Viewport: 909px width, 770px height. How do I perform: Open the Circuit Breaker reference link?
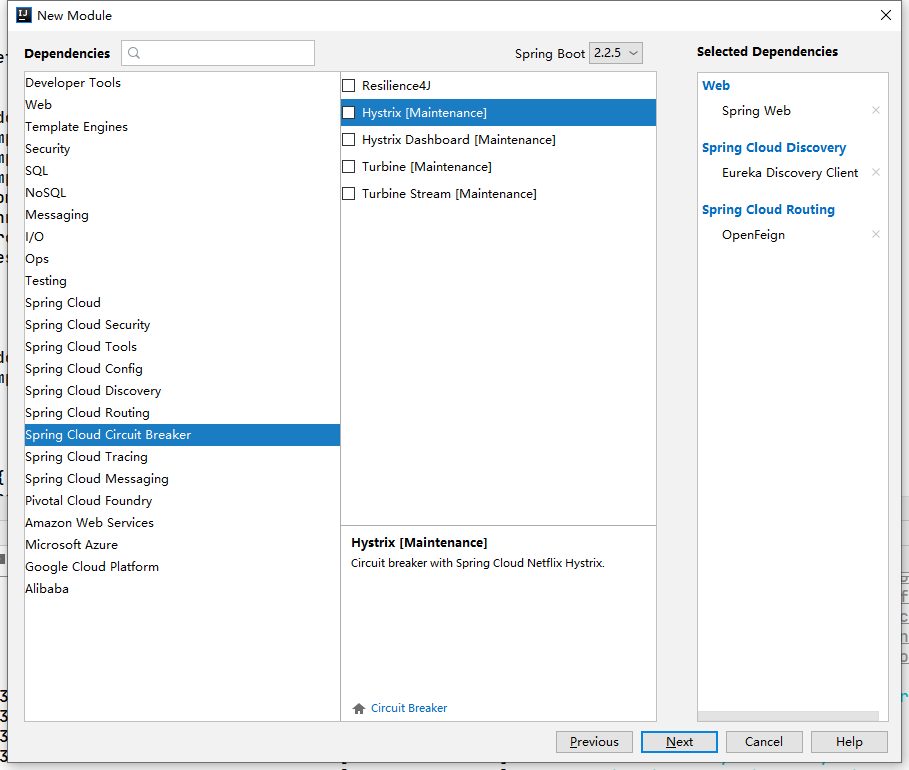pos(409,708)
